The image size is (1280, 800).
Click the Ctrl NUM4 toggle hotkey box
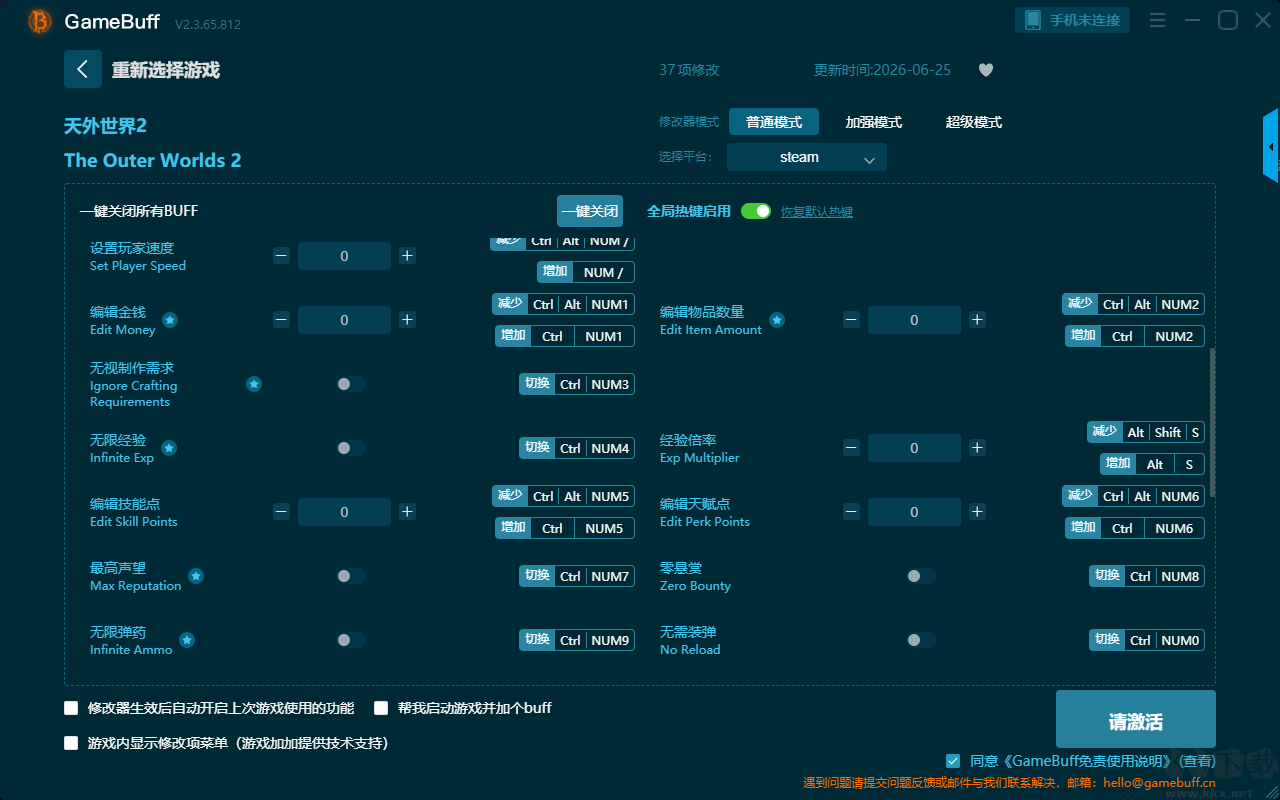pyautogui.click(x=577, y=448)
